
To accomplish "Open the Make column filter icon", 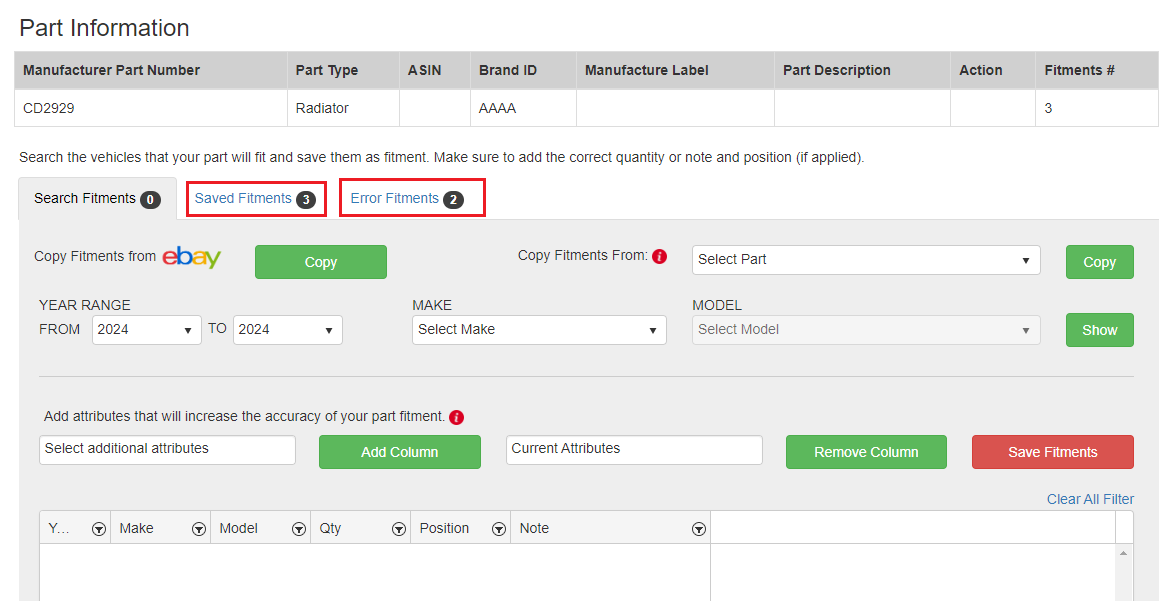I will (198, 529).
